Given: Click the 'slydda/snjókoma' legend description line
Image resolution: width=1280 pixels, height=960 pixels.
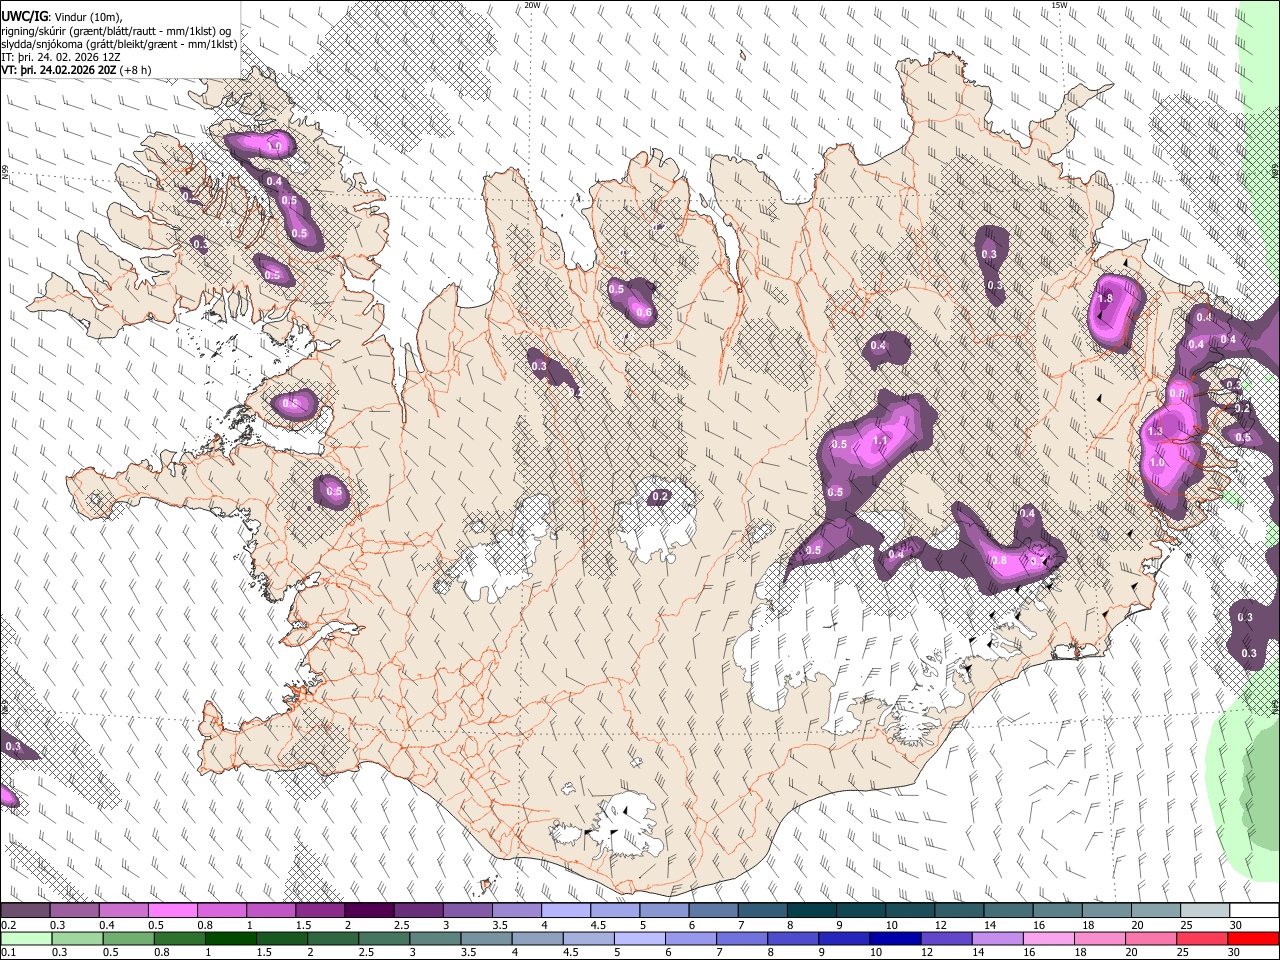Looking at the screenshot, I should point(119,44).
